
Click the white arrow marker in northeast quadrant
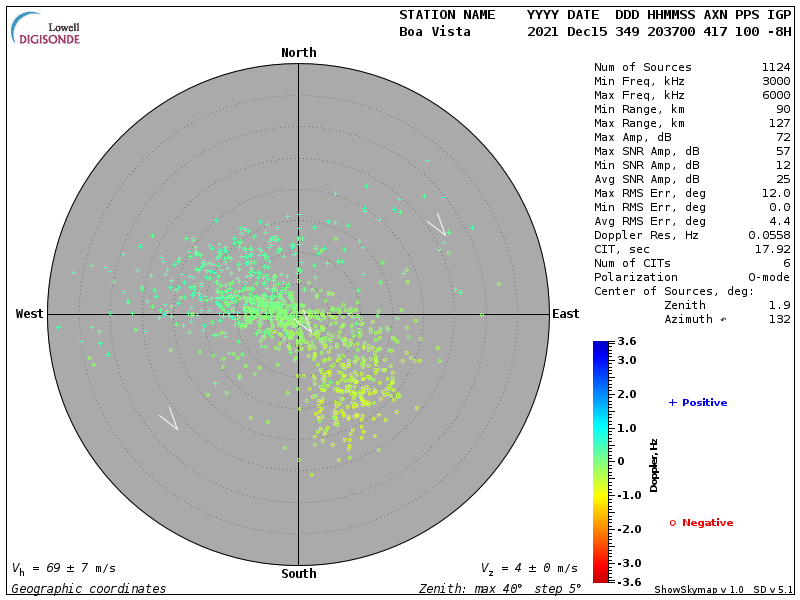point(436,225)
